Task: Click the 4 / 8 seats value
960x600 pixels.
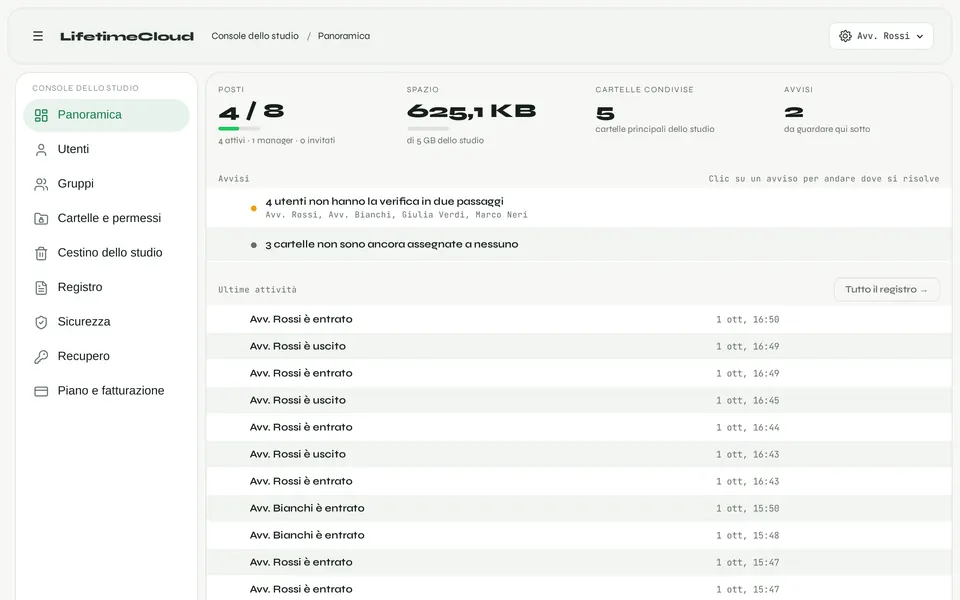Action: [x=251, y=111]
